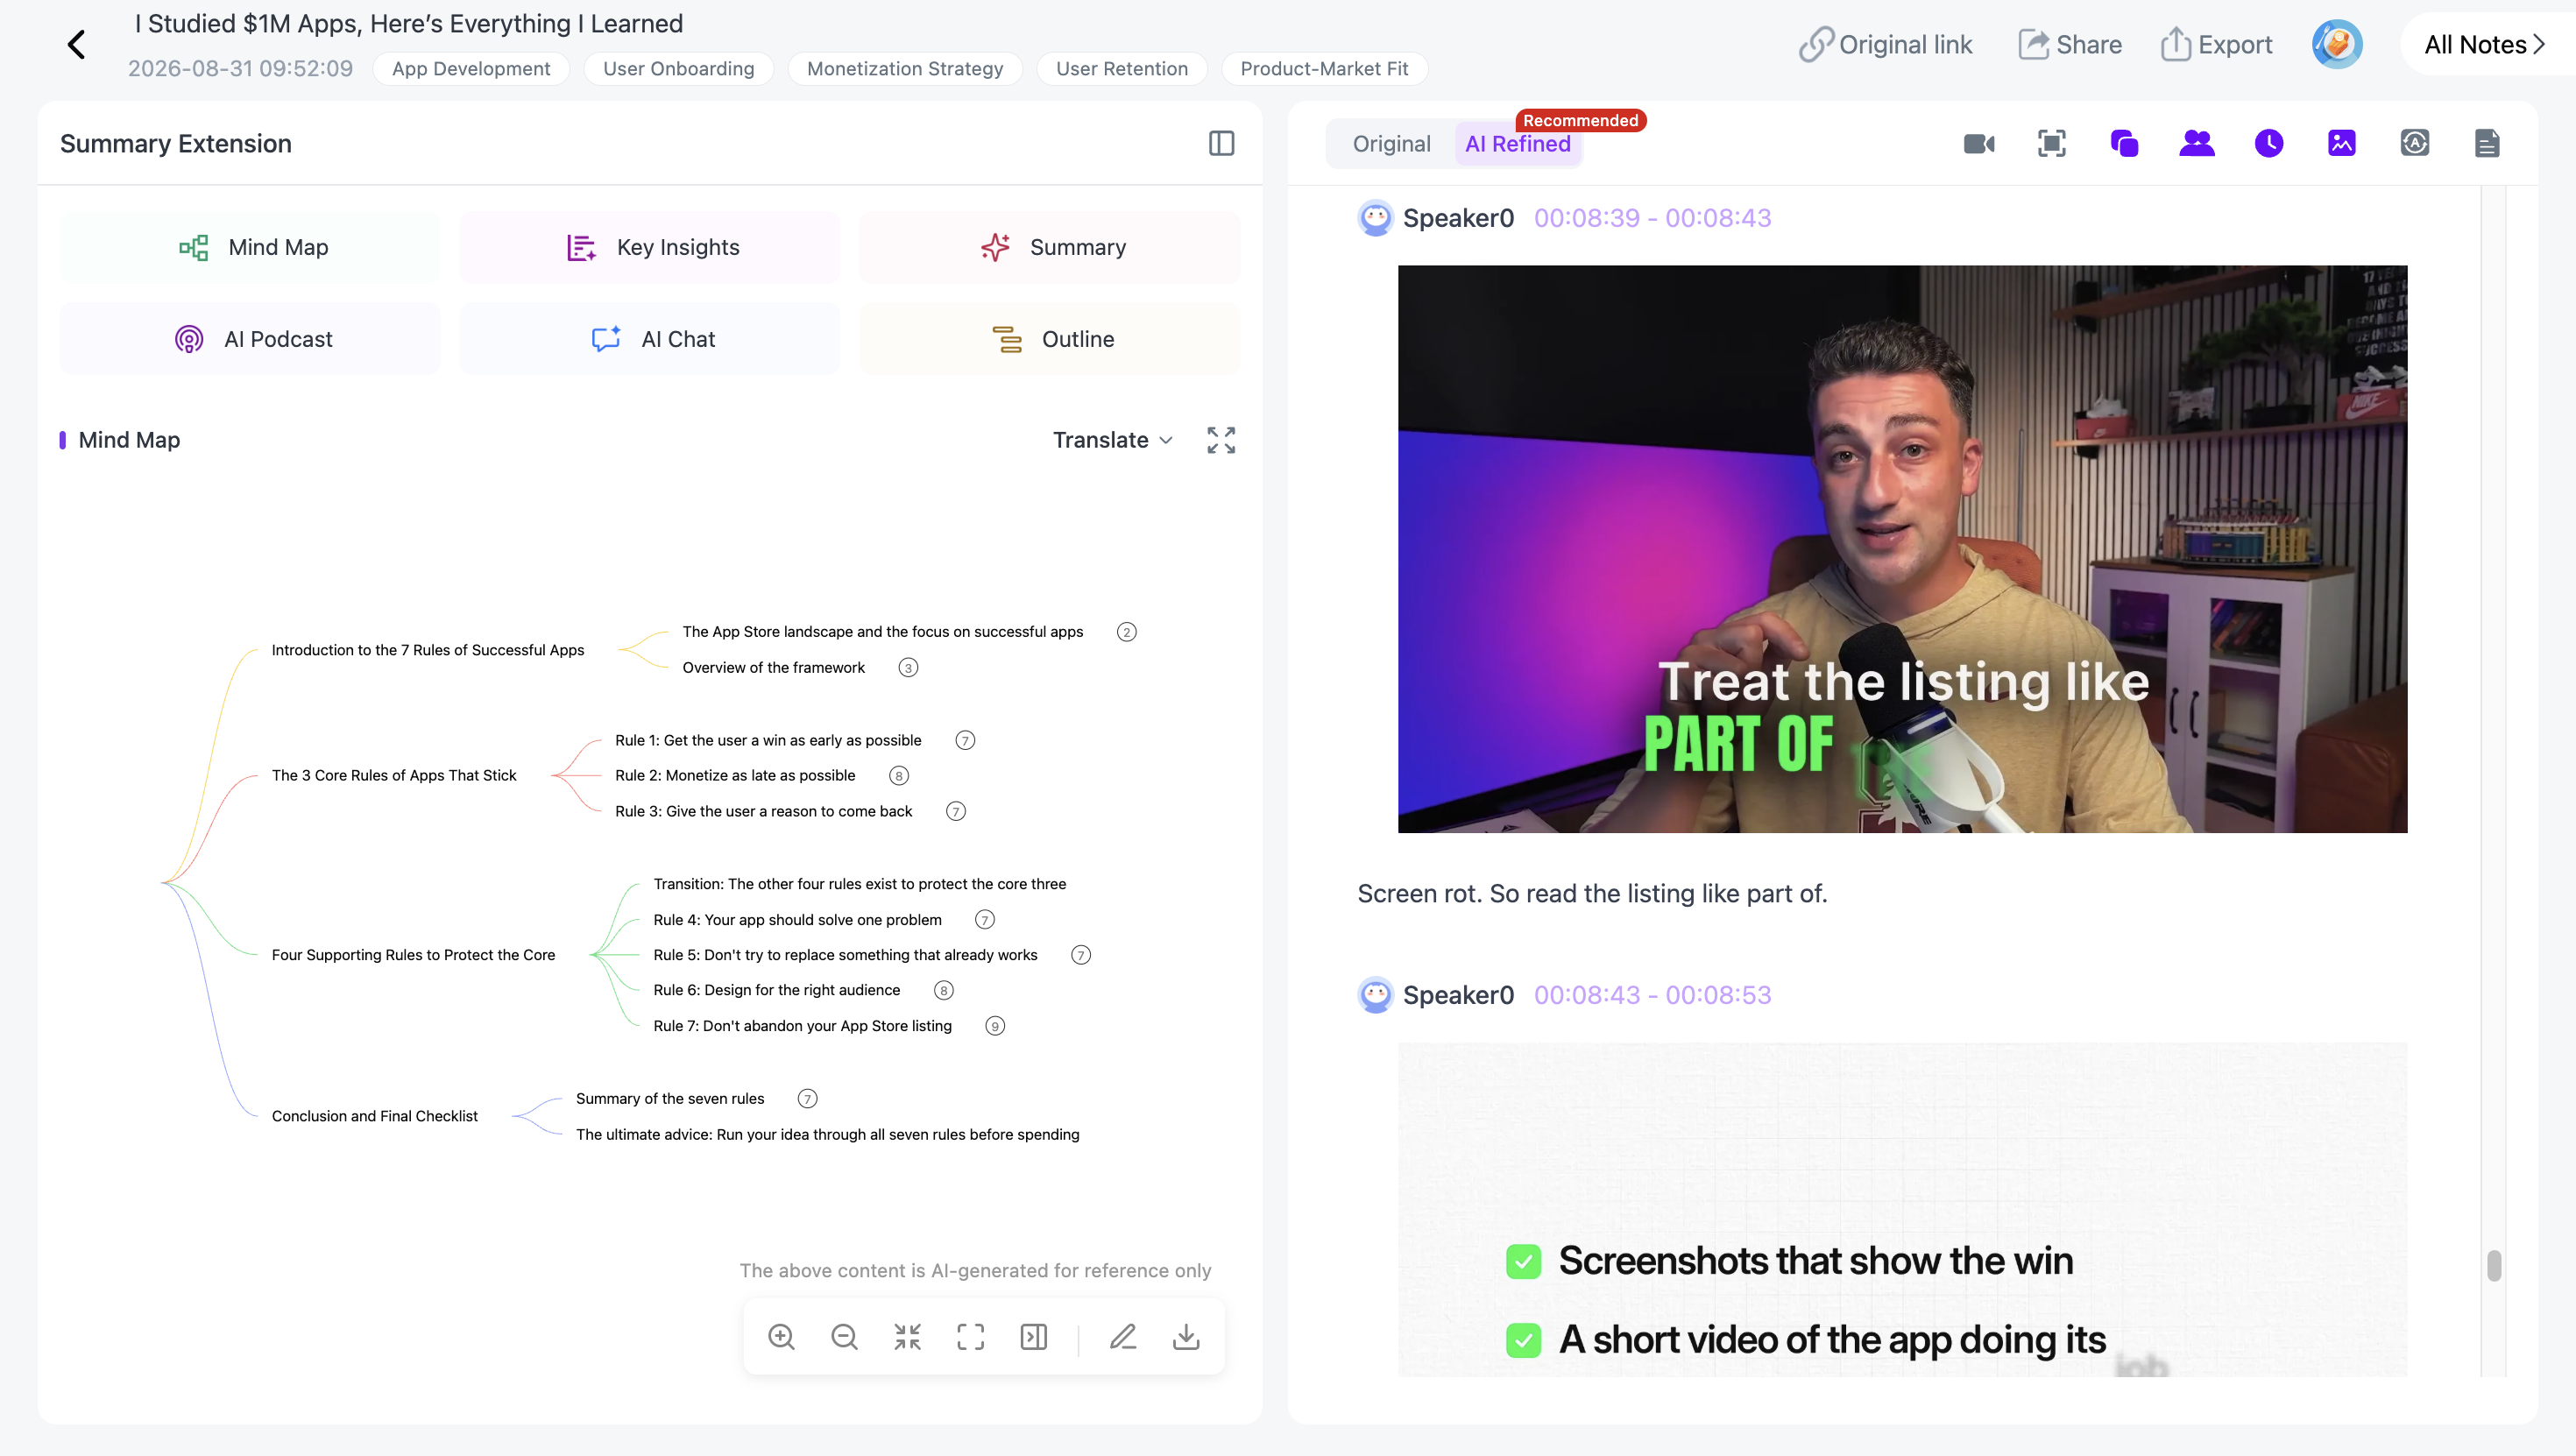Open the mind map in fullscreen
The image size is (2576, 1456).
pyautogui.click(x=1221, y=440)
